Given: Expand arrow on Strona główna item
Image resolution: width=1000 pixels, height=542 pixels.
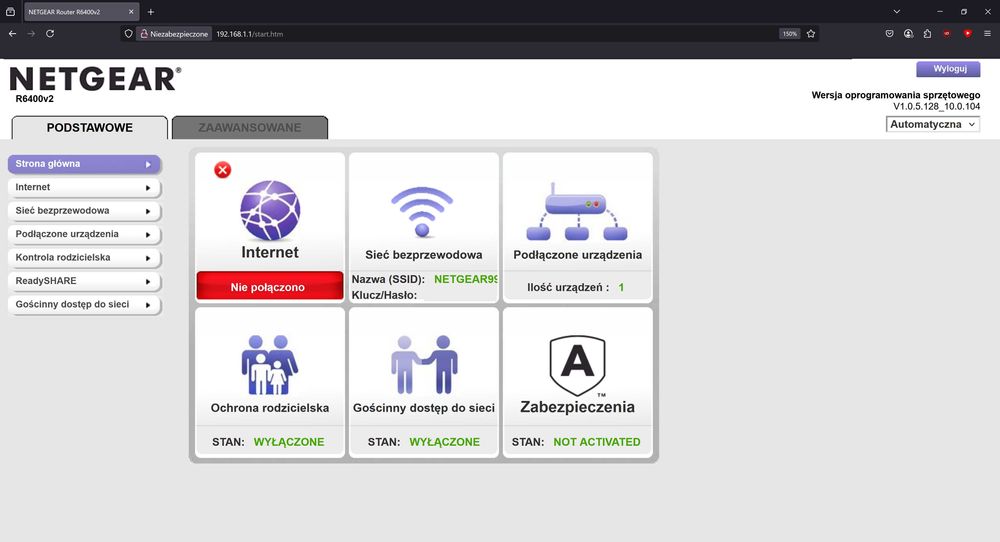Looking at the screenshot, I should pos(148,165).
